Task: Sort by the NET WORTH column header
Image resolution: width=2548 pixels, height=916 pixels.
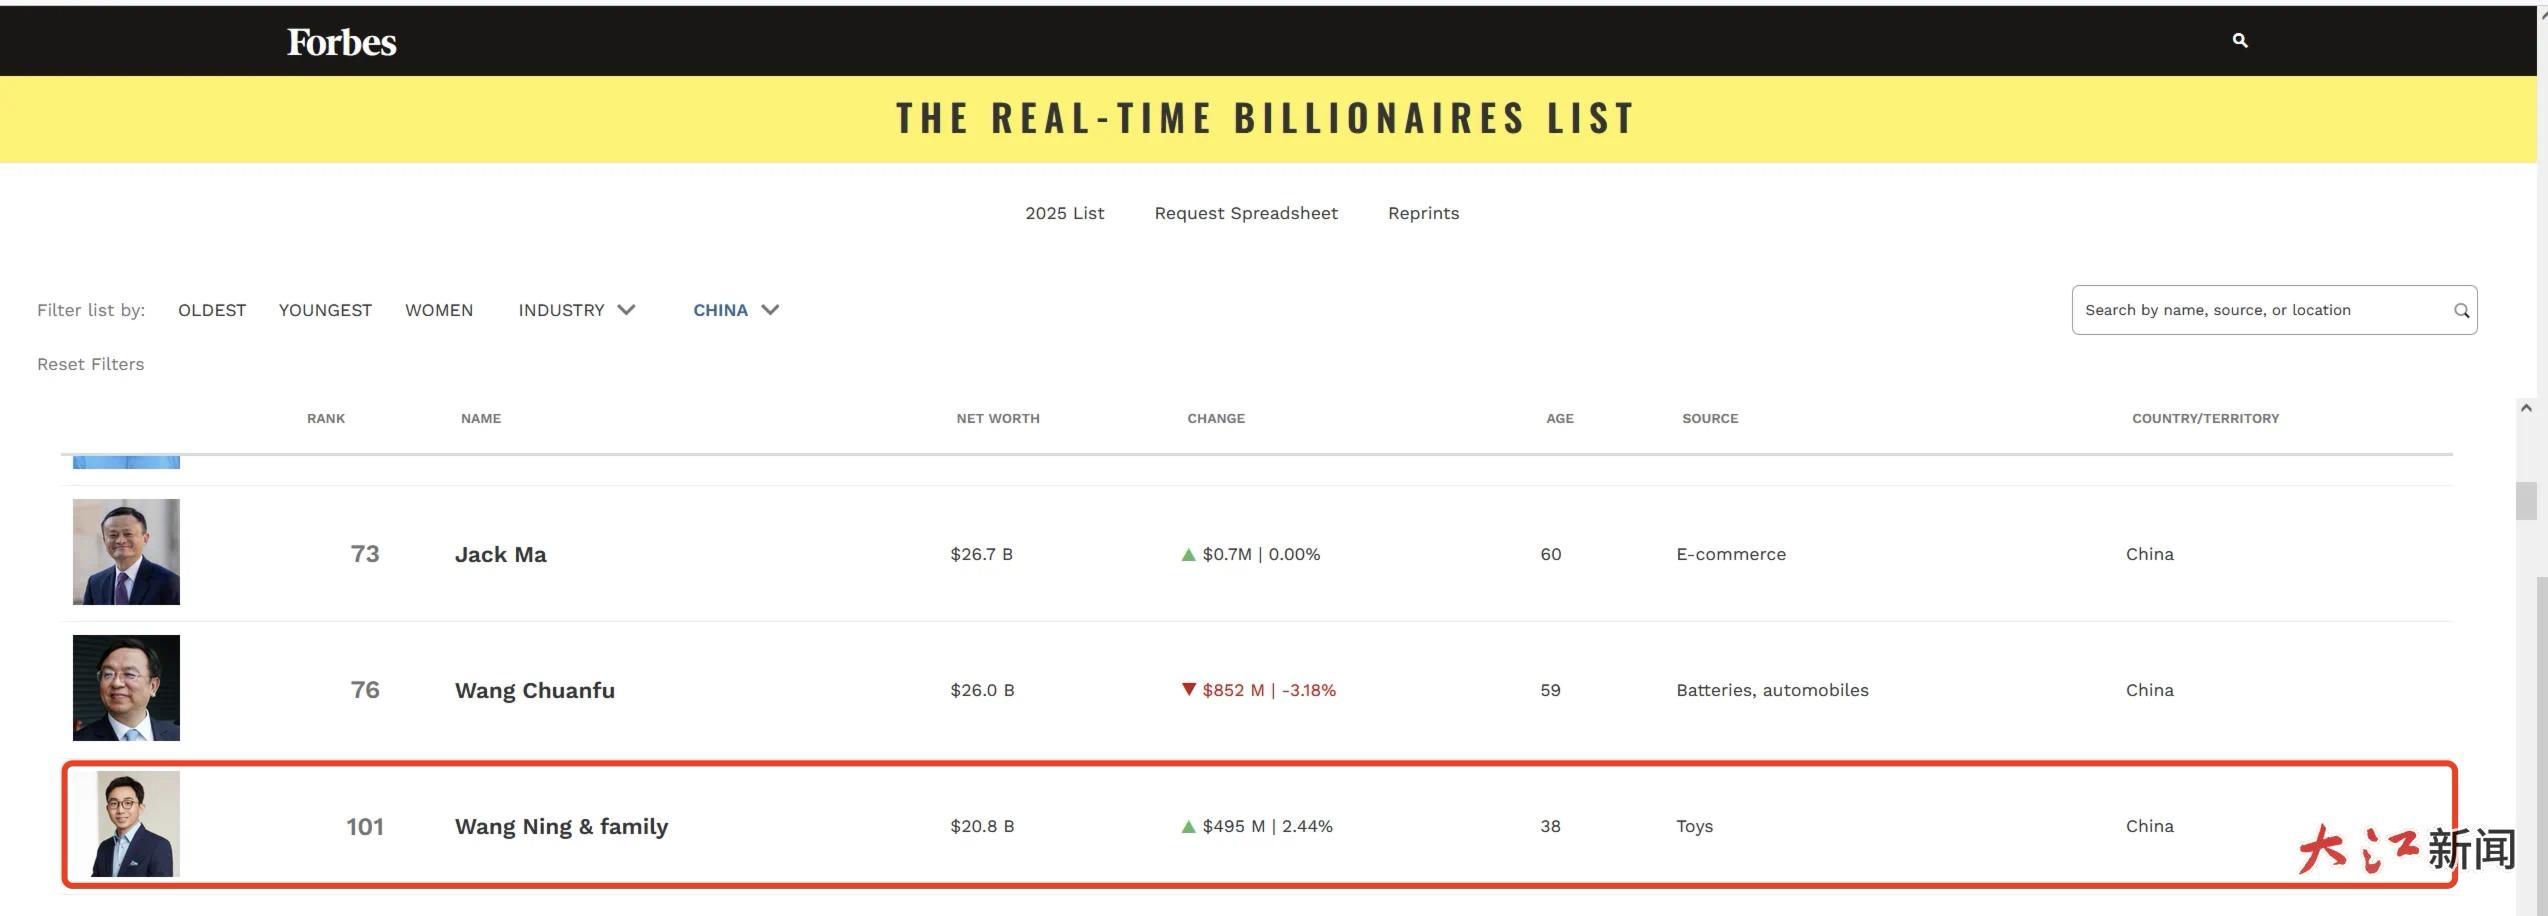Action: (997, 418)
